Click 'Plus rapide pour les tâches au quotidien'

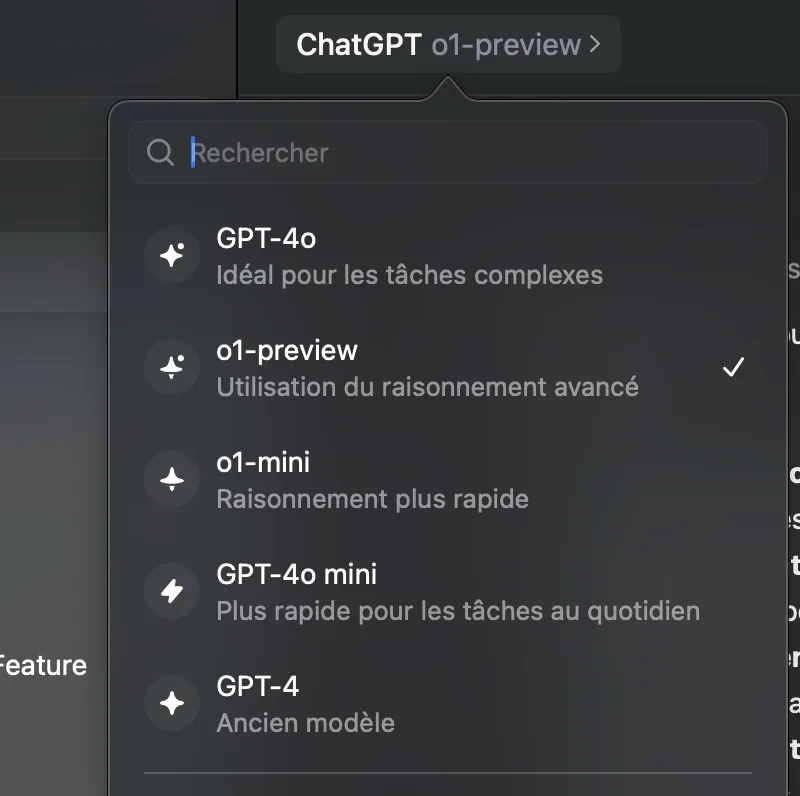(x=458, y=611)
